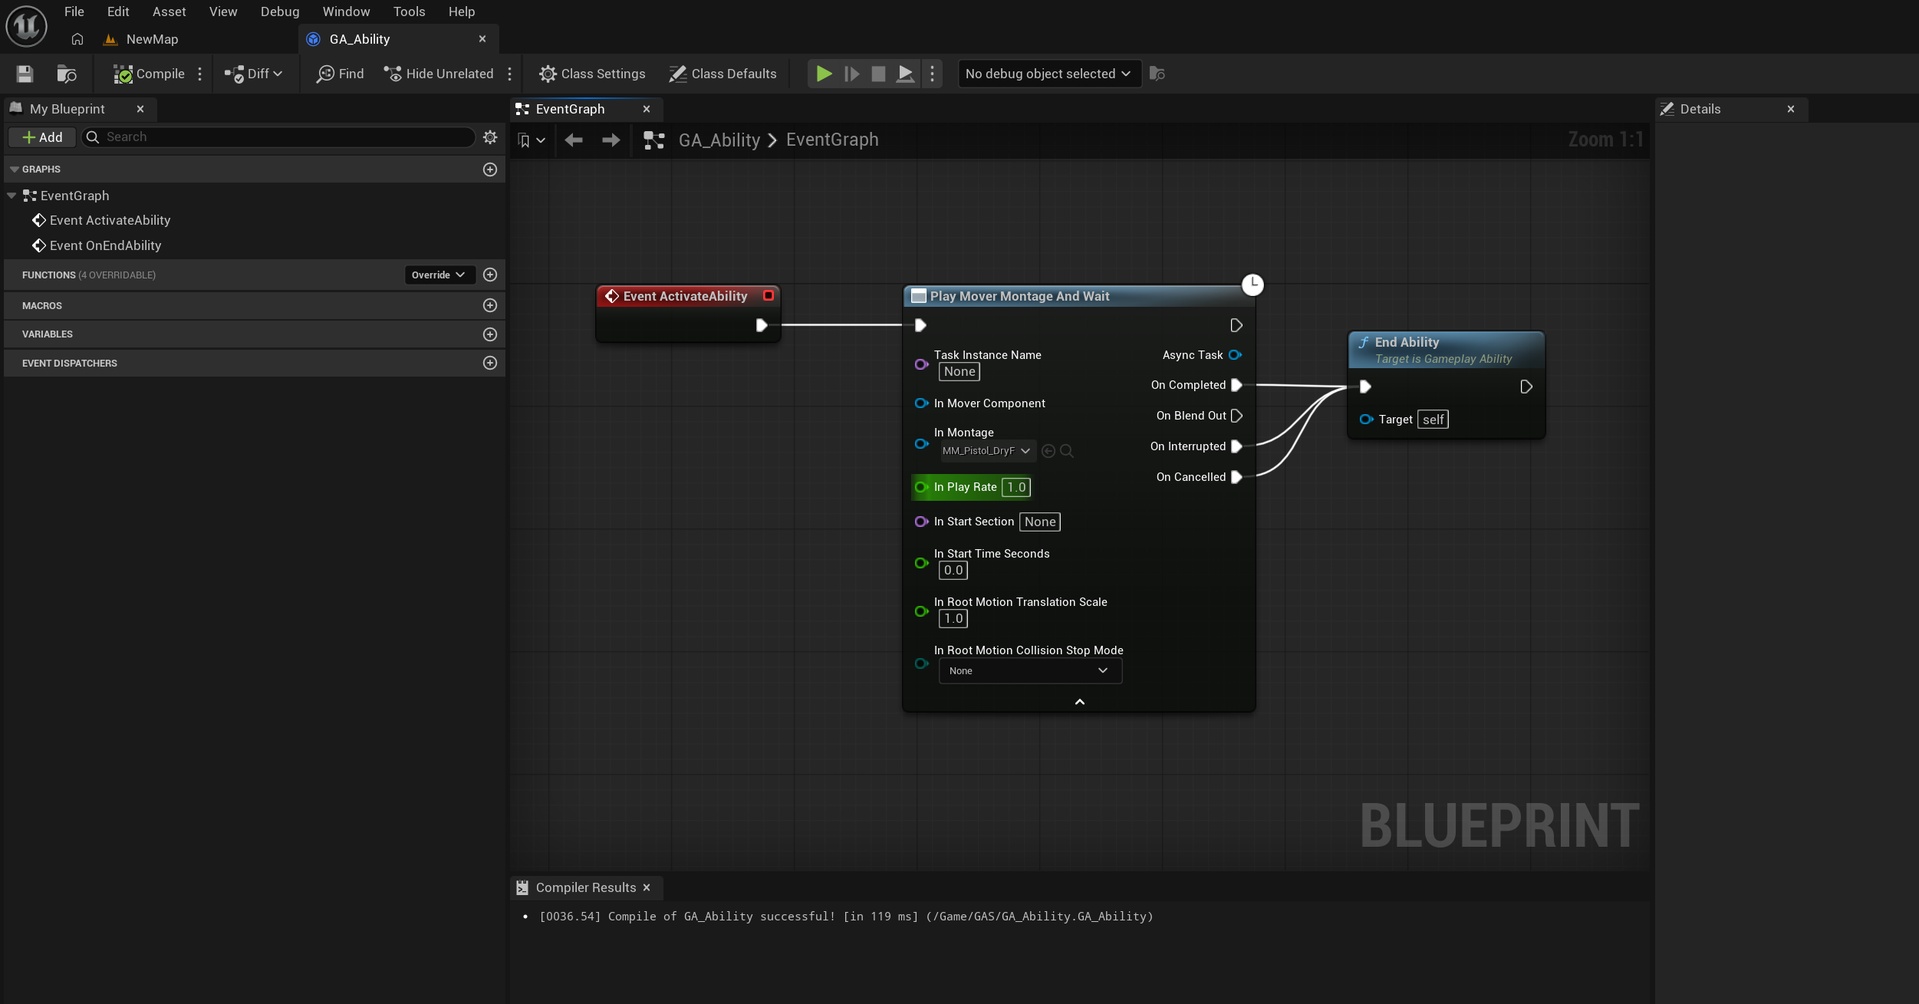Click the Eject playback button
Viewport: 1919px width, 1004px height.
pyautogui.click(x=905, y=74)
